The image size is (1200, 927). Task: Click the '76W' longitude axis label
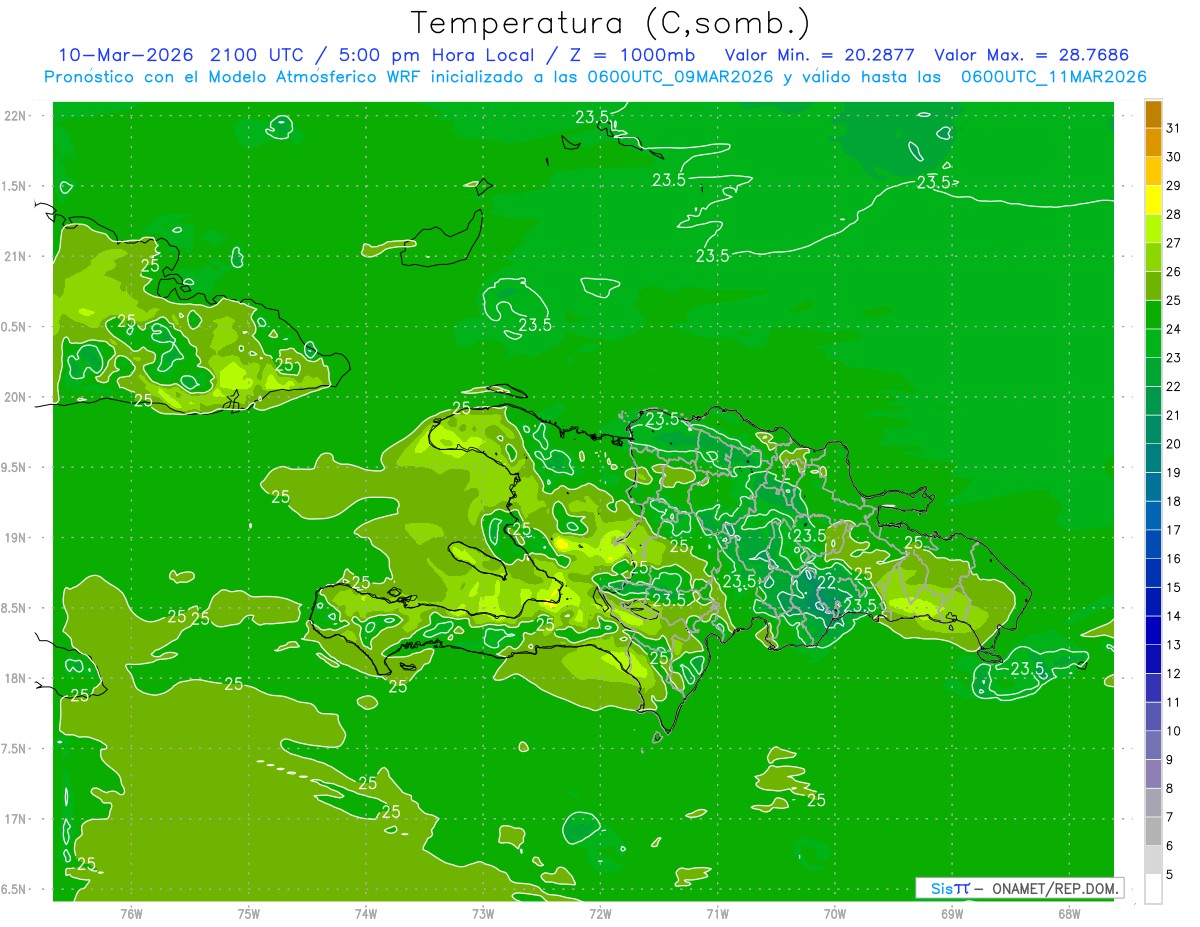[x=131, y=913]
